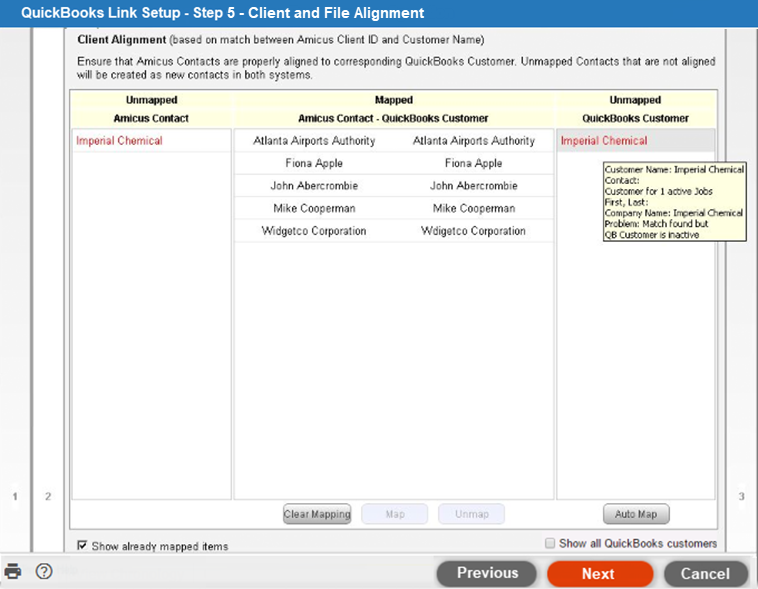Click the Imperial Chemical tooltip details

(x=674, y=202)
